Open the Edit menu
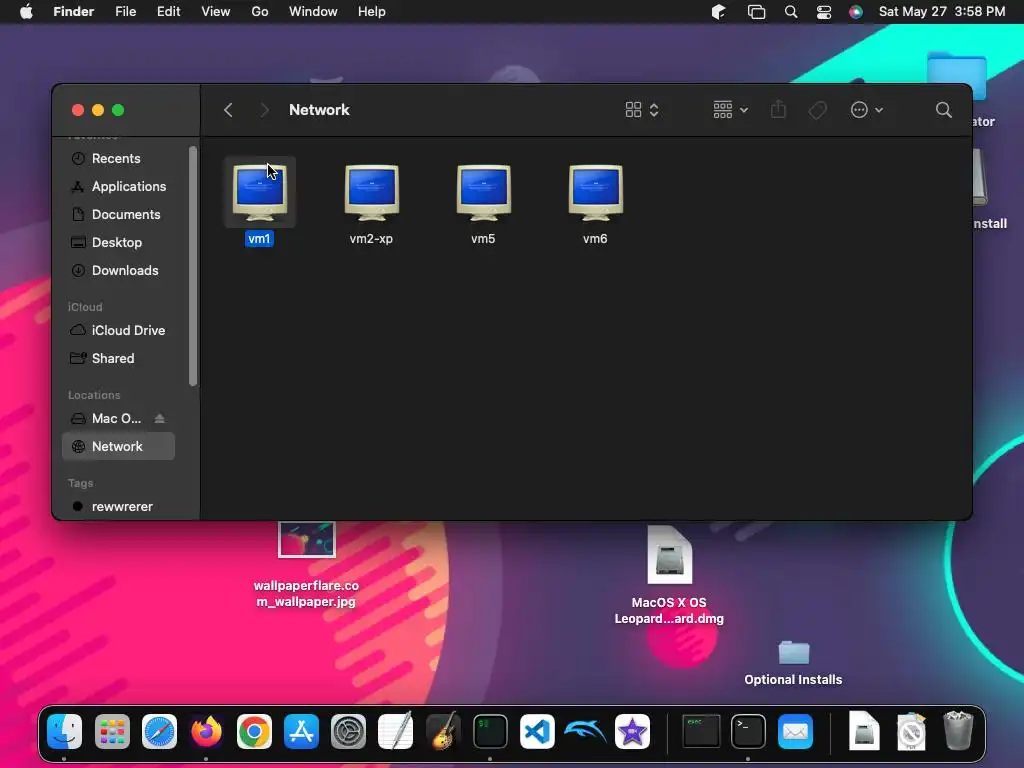 coord(168,12)
